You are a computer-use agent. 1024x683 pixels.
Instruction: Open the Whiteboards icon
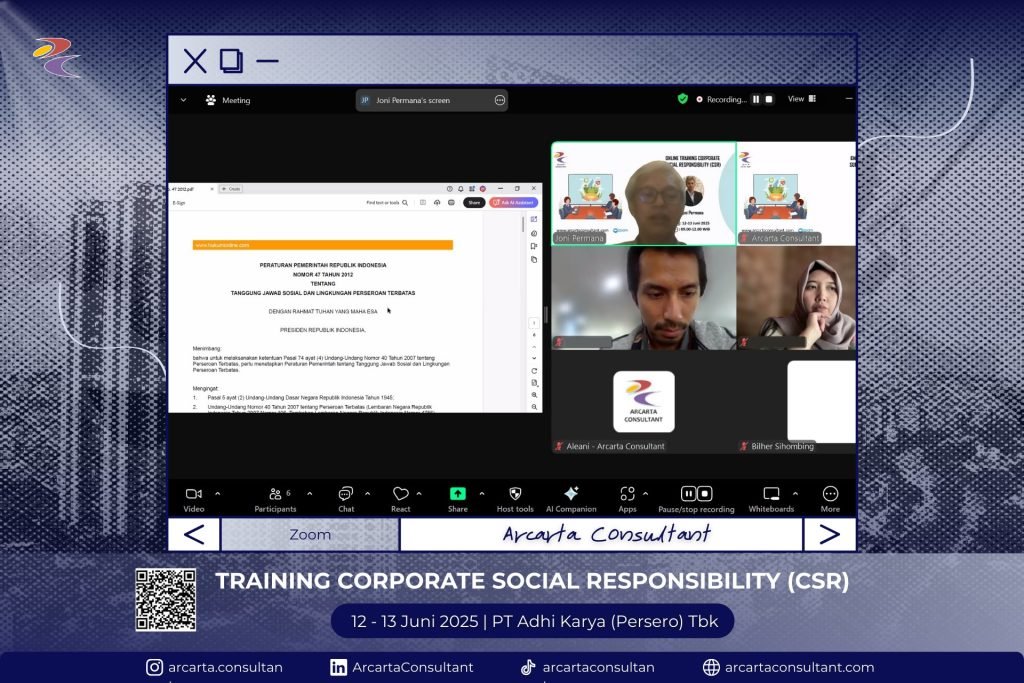point(771,494)
